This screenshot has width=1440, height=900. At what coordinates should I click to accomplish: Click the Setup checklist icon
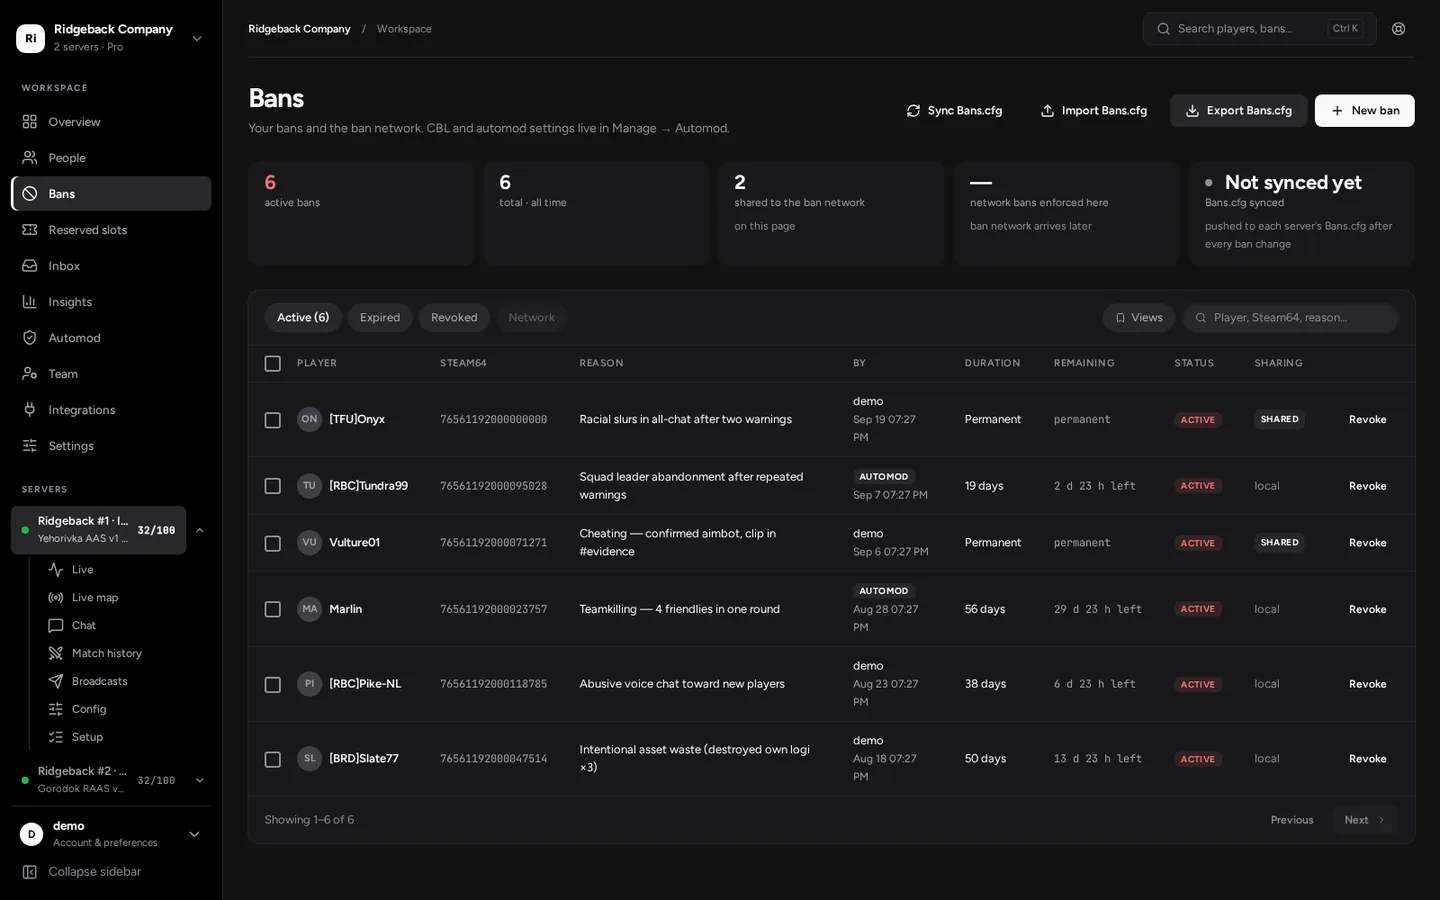[x=56, y=738]
